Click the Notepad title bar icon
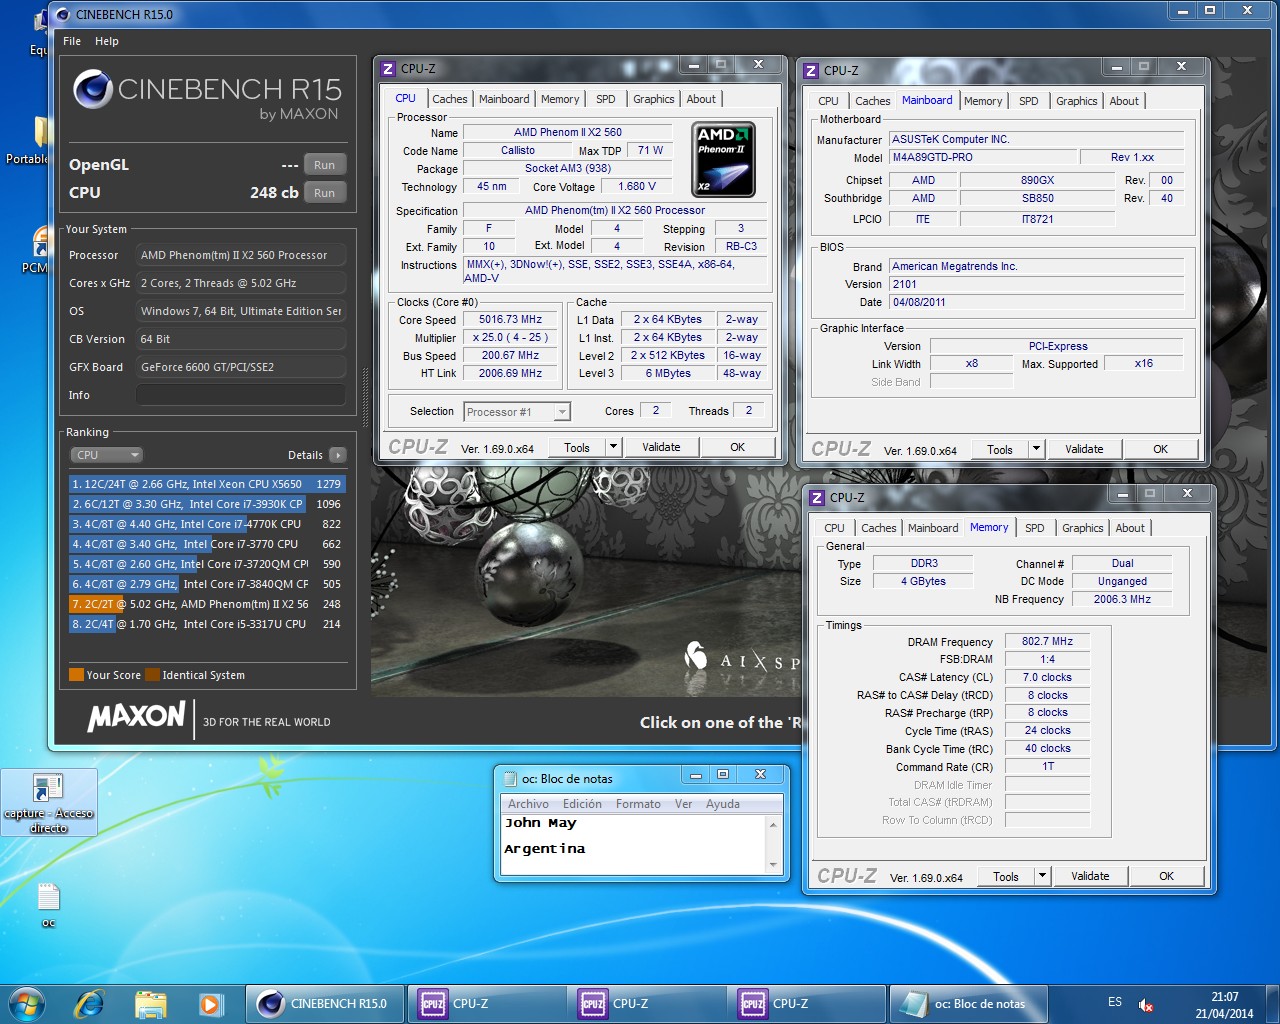This screenshot has height=1024, width=1280. click(510, 778)
